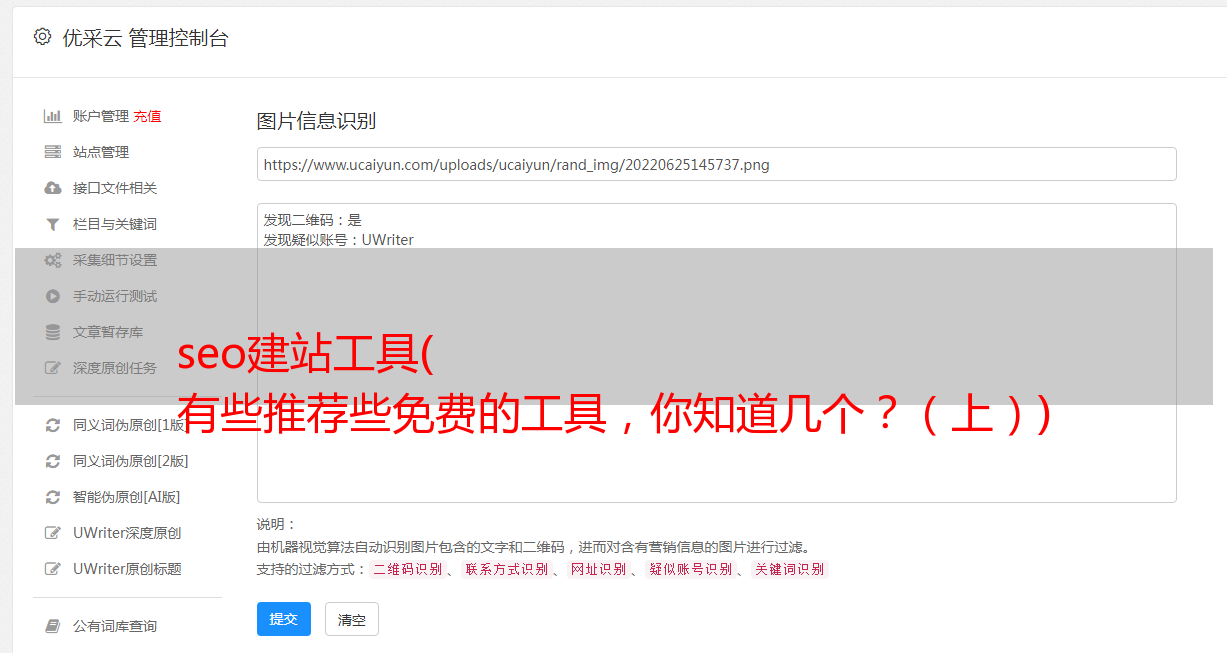
Task: Select 同义词伪原创[2版]
Action: point(131,461)
